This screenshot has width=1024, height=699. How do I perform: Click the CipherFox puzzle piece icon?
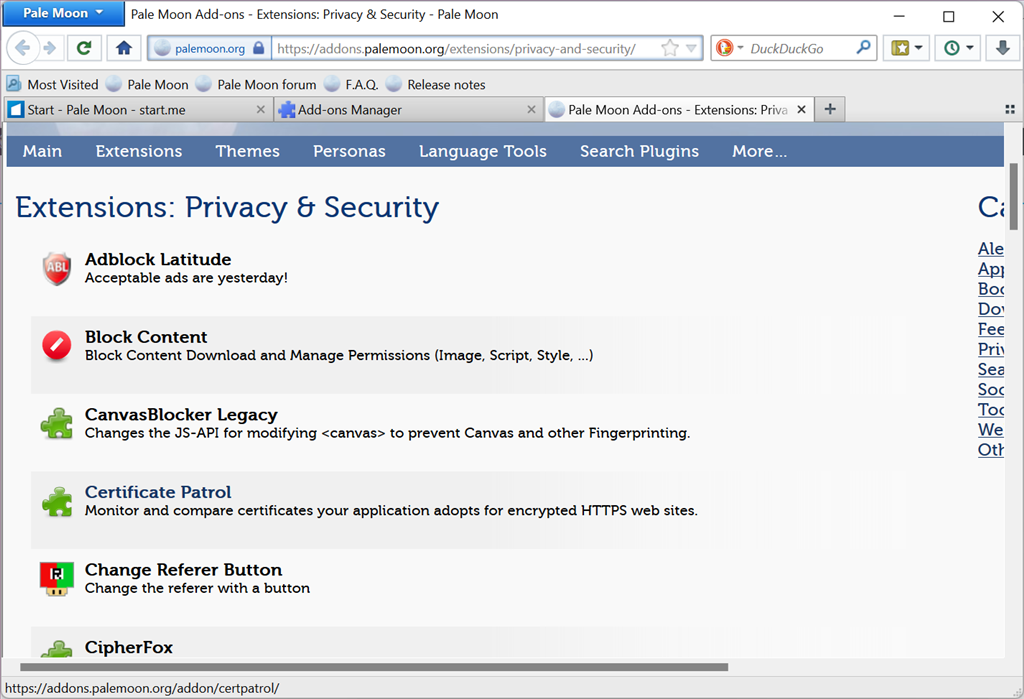click(x=57, y=649)
